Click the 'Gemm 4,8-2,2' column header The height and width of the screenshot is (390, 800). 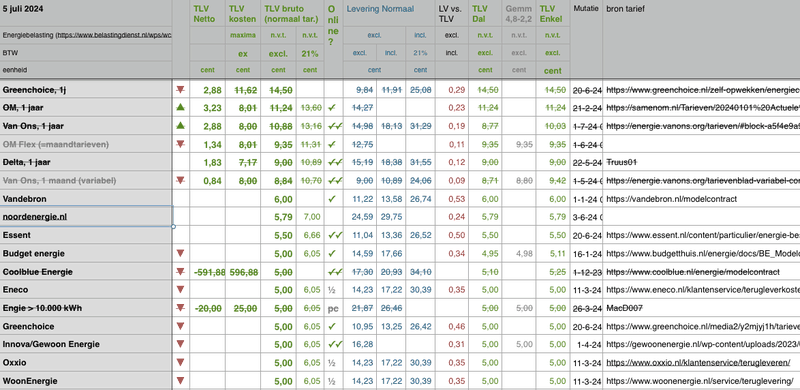[519, 14]
